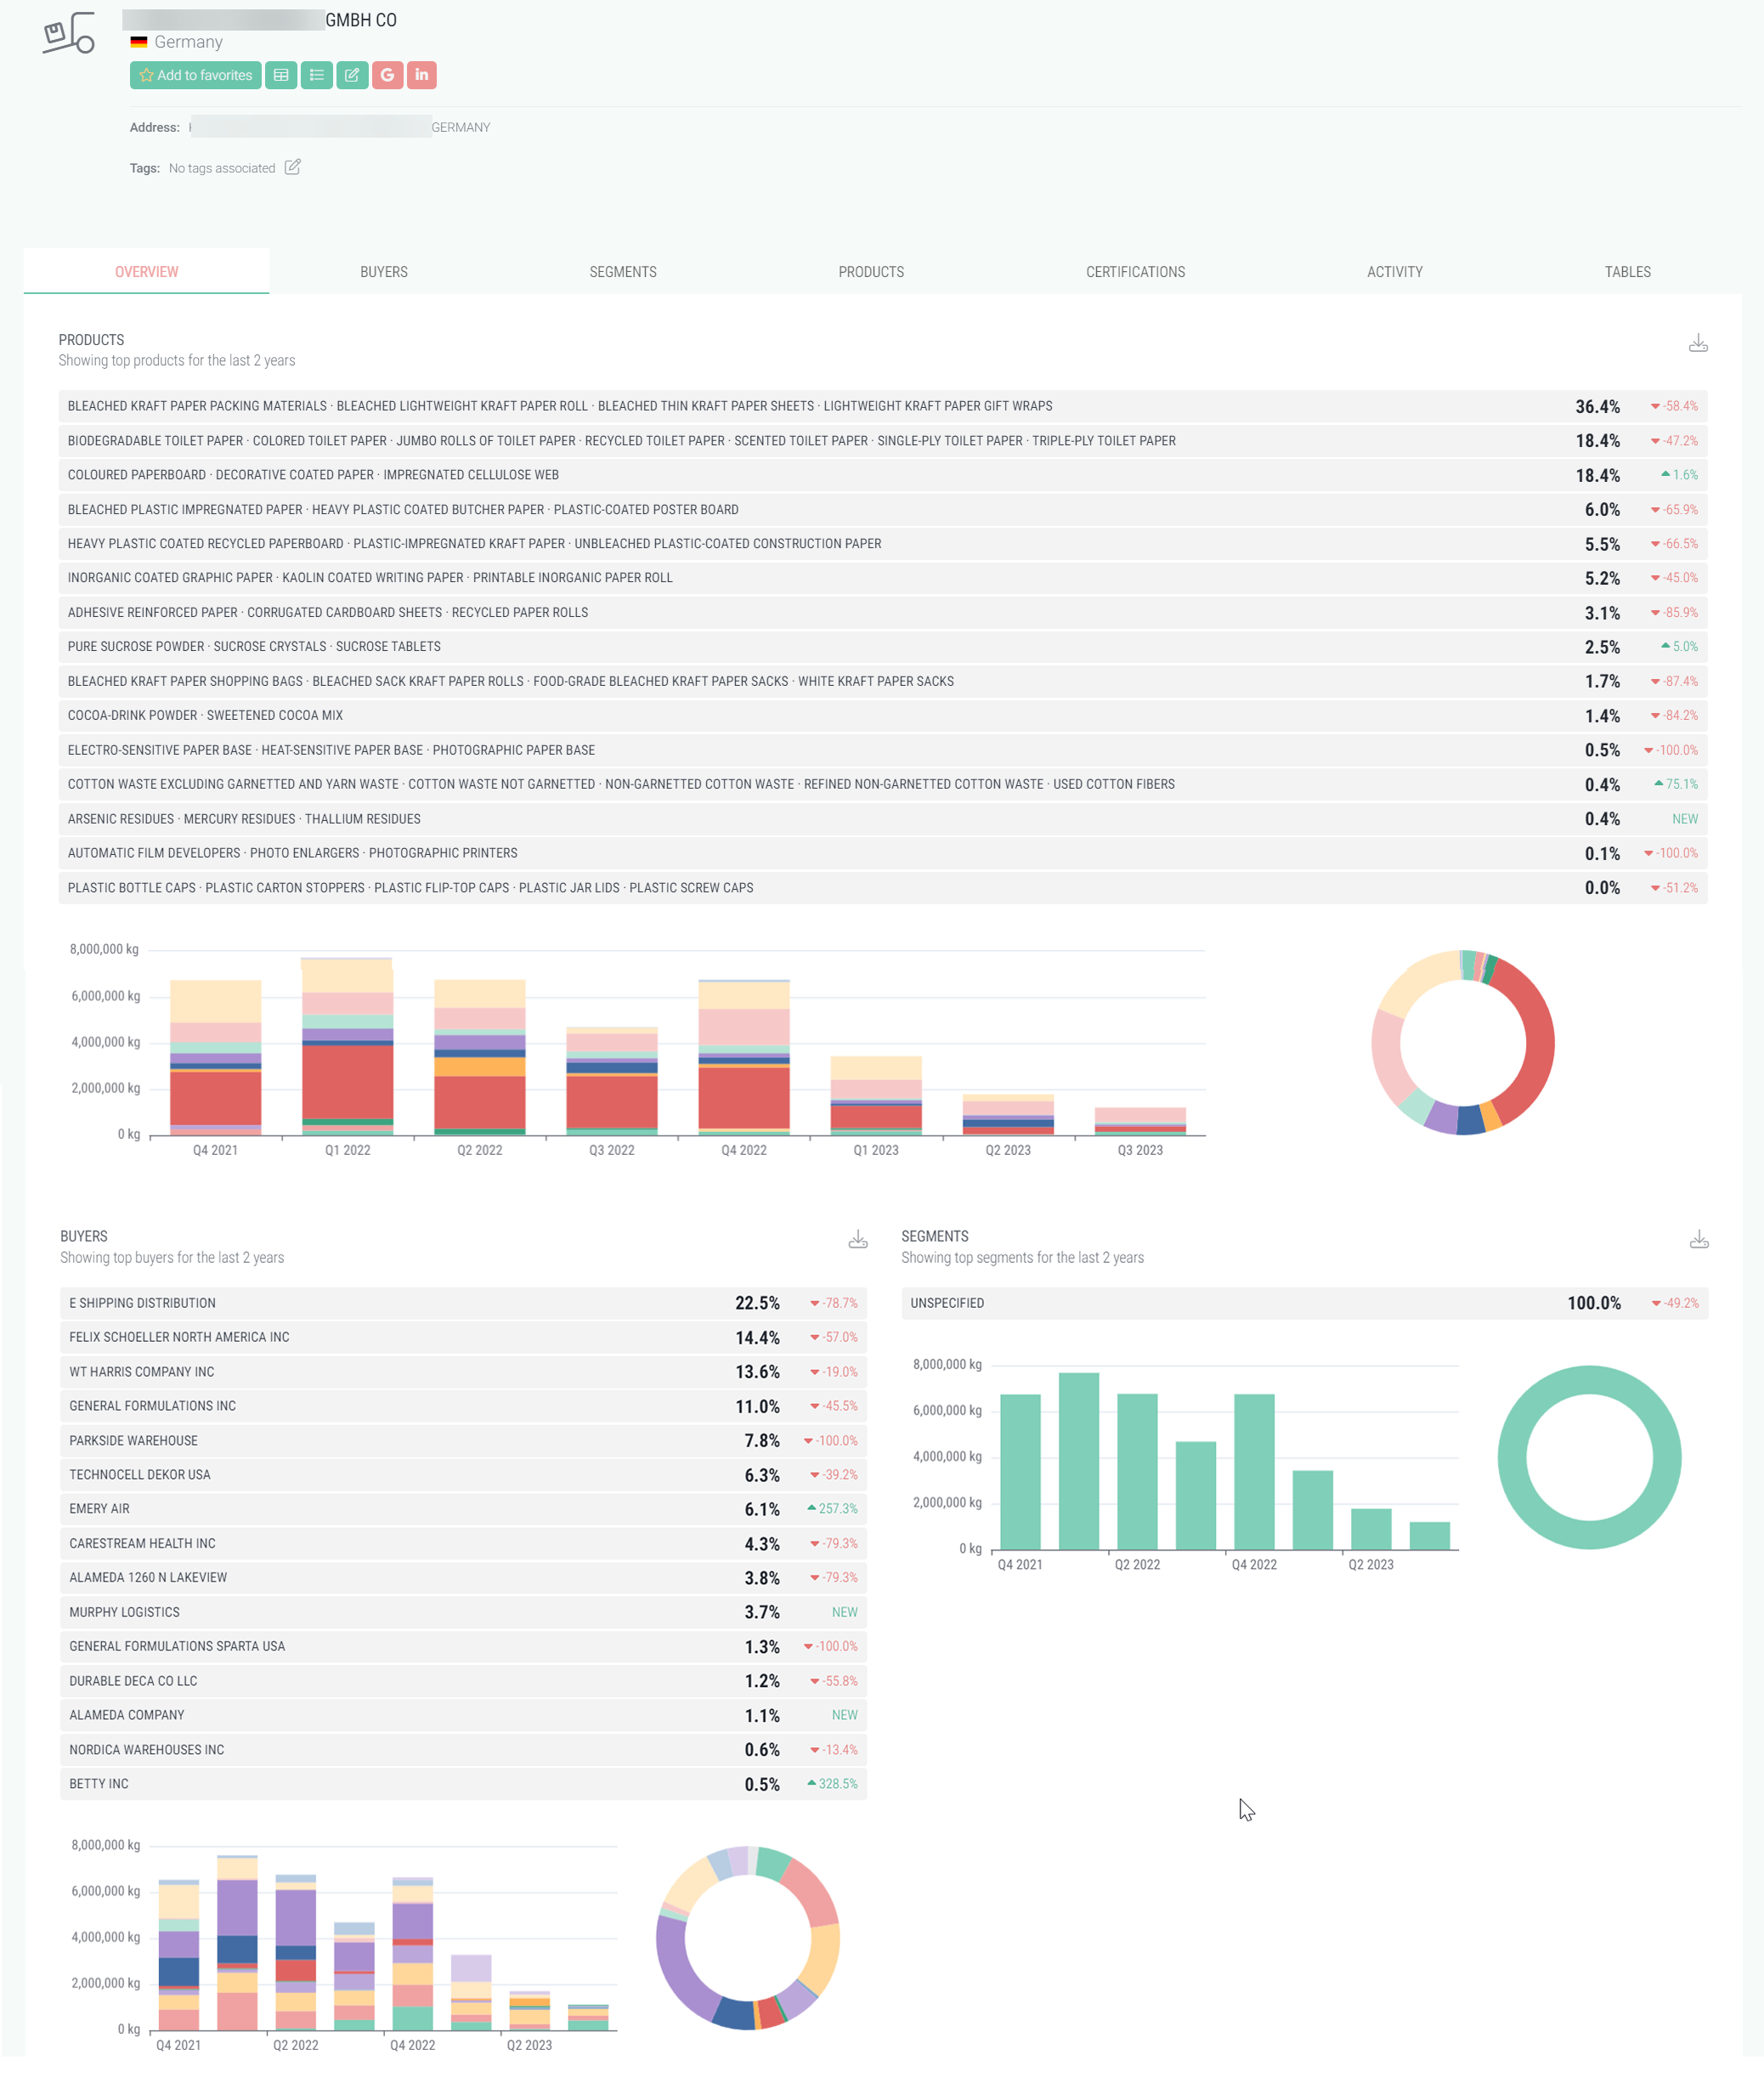The height and width of the screenshot is (2094, 1764).
Task: Select Biodegradable Toilet Paper product row
Action: [883, 441]
